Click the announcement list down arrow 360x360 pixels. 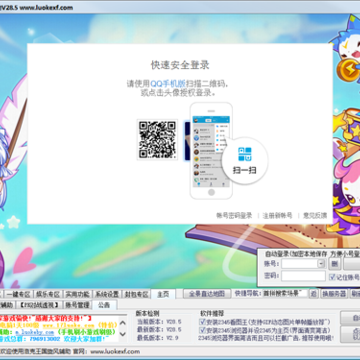123,334
